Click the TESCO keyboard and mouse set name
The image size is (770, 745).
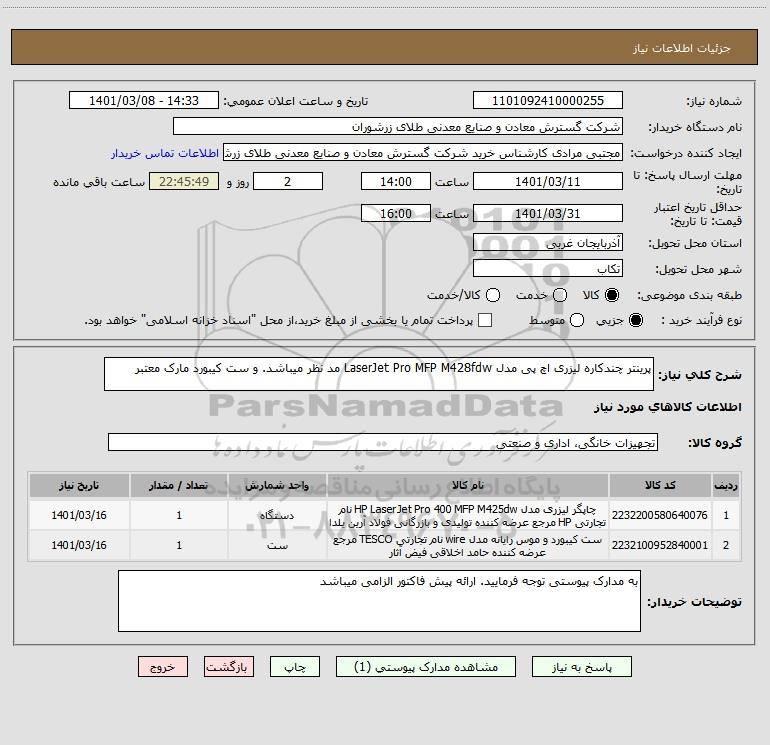(x=468, y=546)
